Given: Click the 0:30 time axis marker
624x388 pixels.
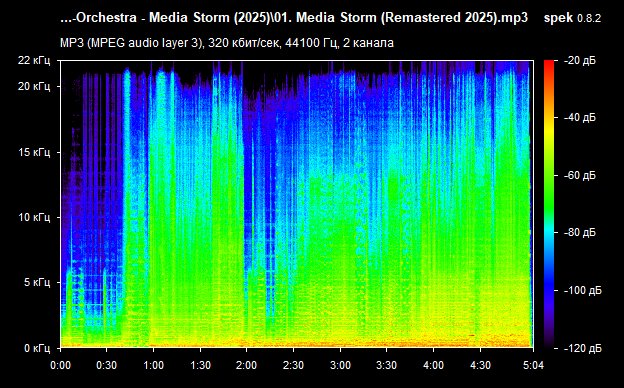Looking at the screenshot, I should (x=107, y=365).
